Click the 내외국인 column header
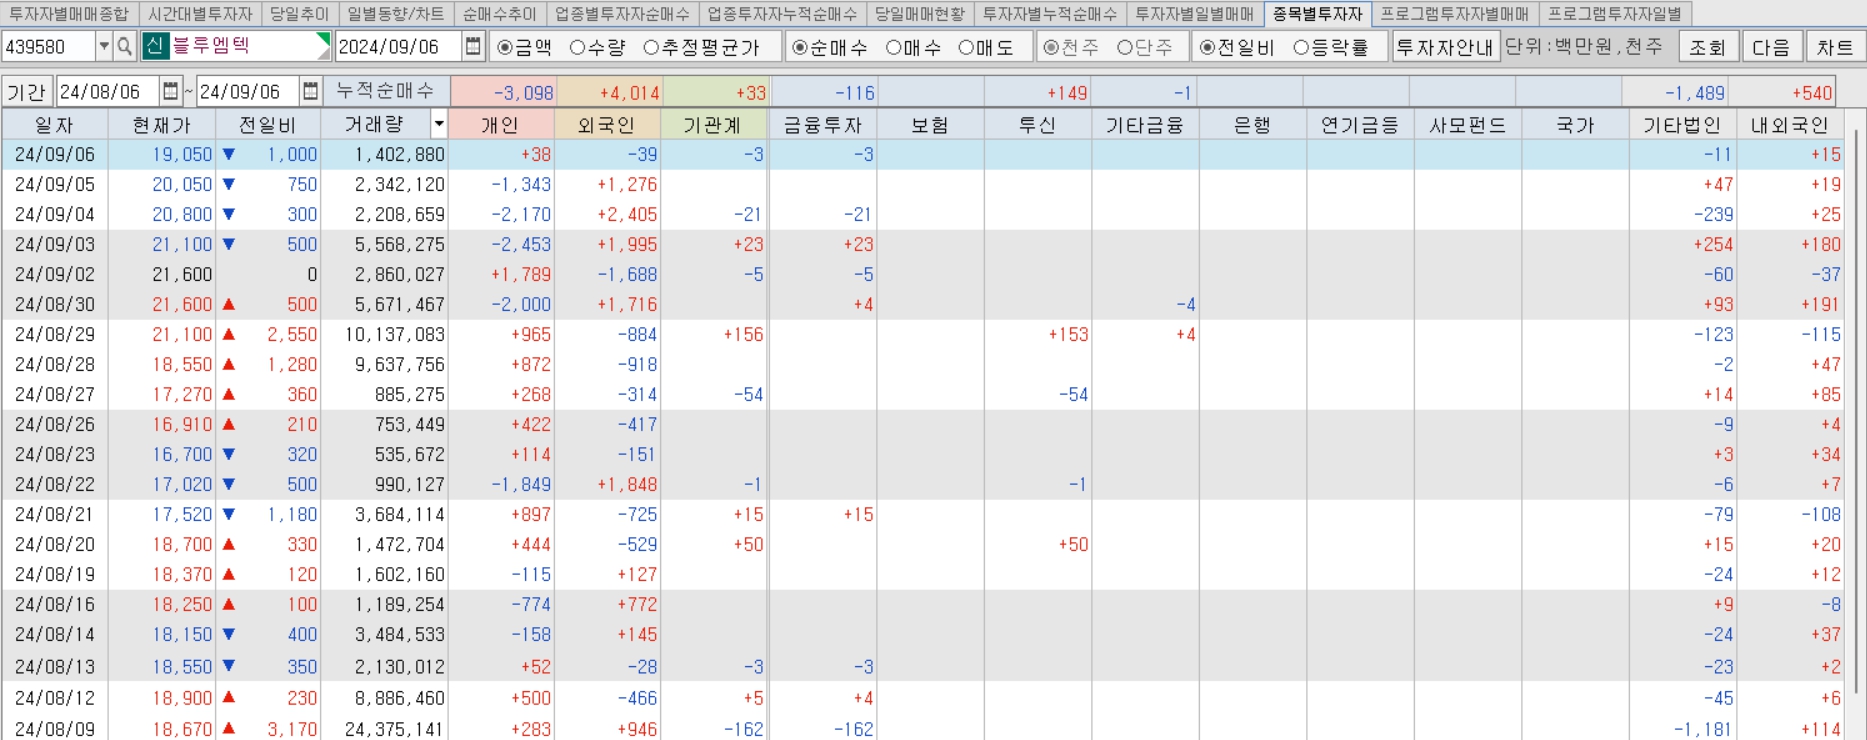The image size is (1867, 740). click(1789, 125)
